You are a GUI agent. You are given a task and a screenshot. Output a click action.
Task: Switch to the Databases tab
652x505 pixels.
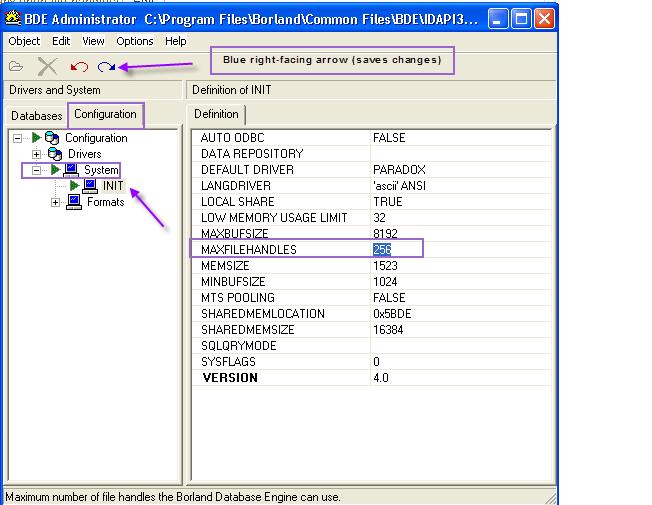pos(37,116)
